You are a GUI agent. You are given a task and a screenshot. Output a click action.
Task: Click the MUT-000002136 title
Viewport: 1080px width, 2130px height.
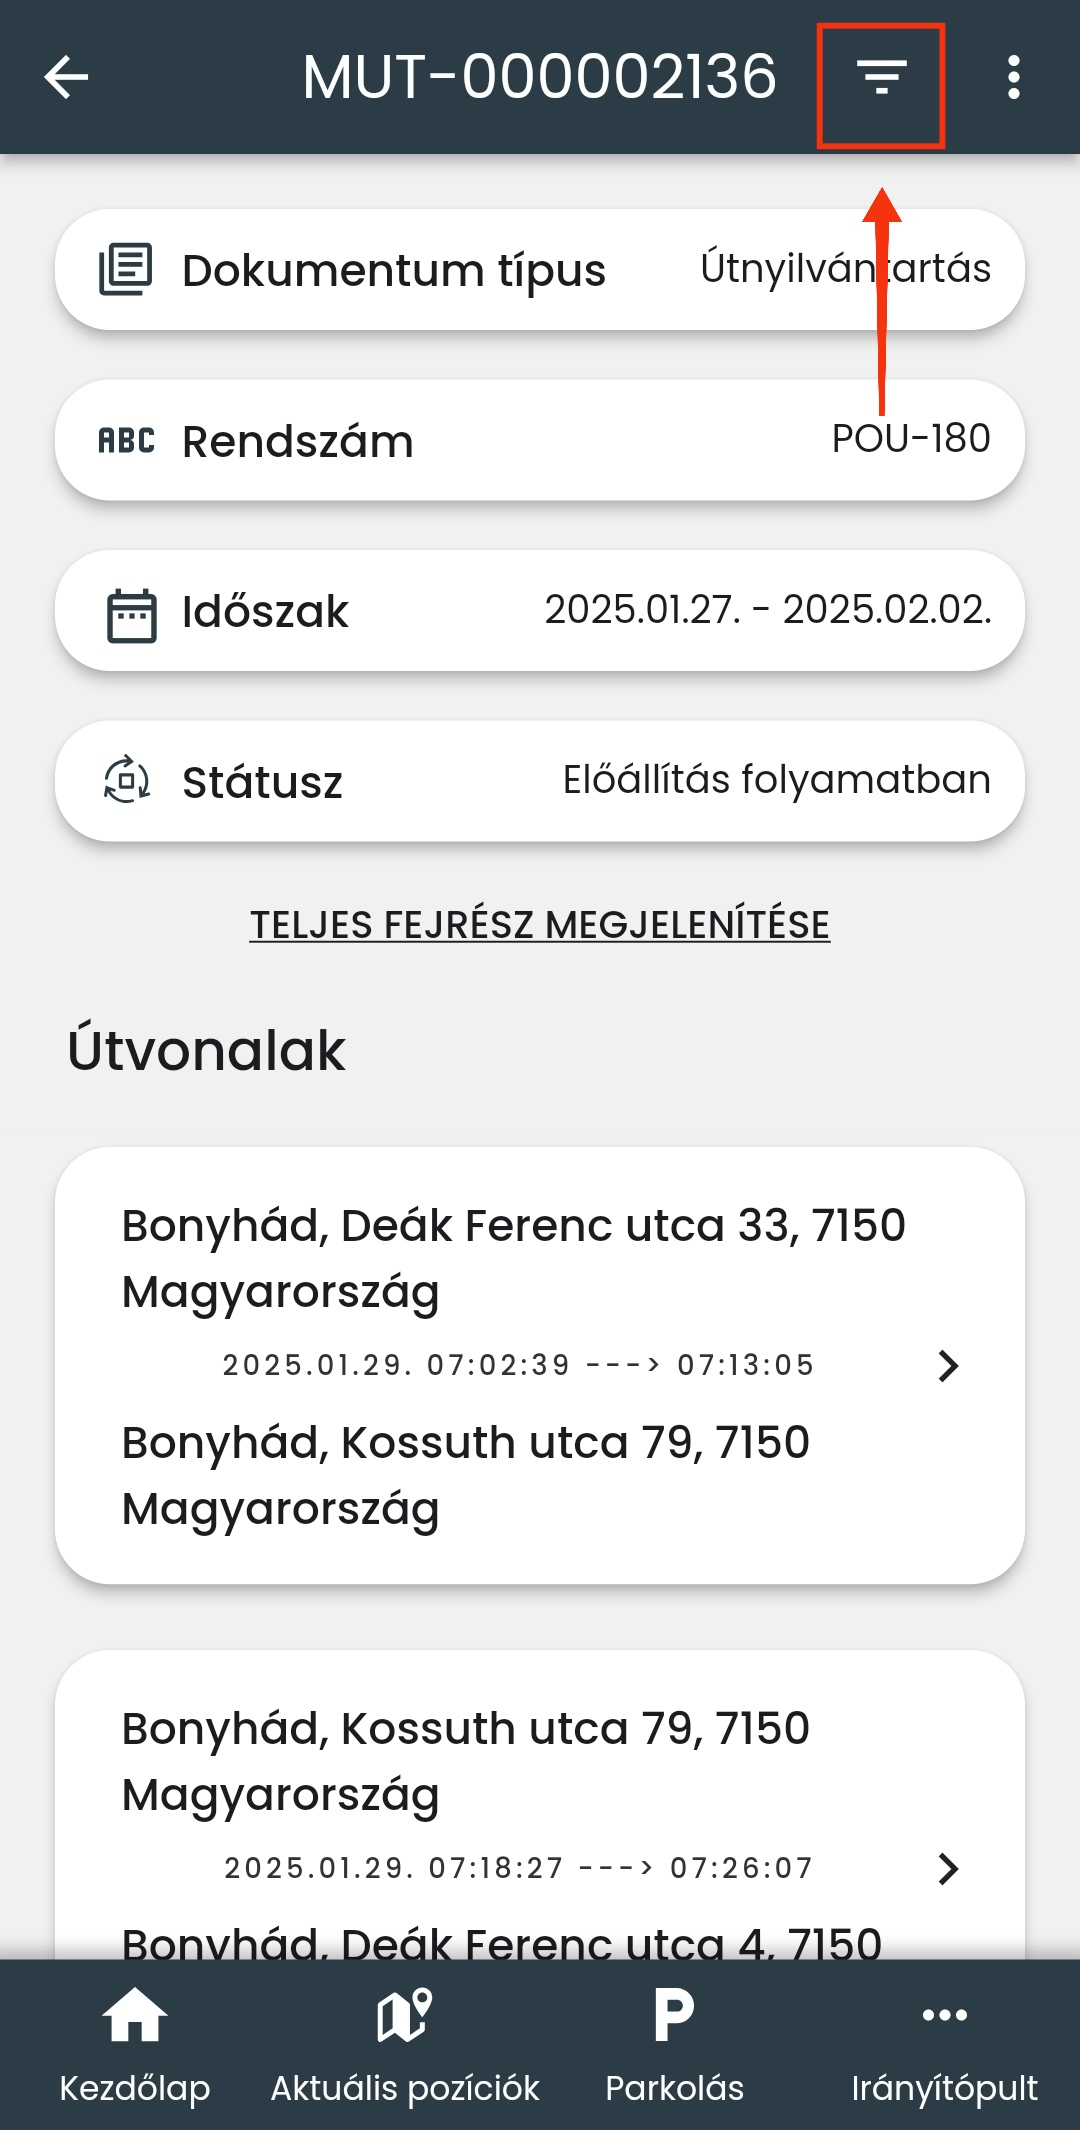pos(539,77)
